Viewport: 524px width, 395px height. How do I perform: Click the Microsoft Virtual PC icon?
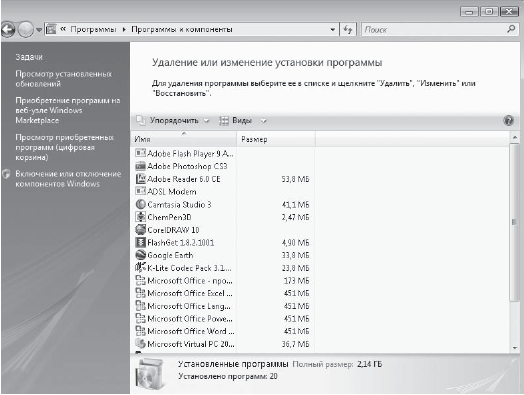point(140,344)
